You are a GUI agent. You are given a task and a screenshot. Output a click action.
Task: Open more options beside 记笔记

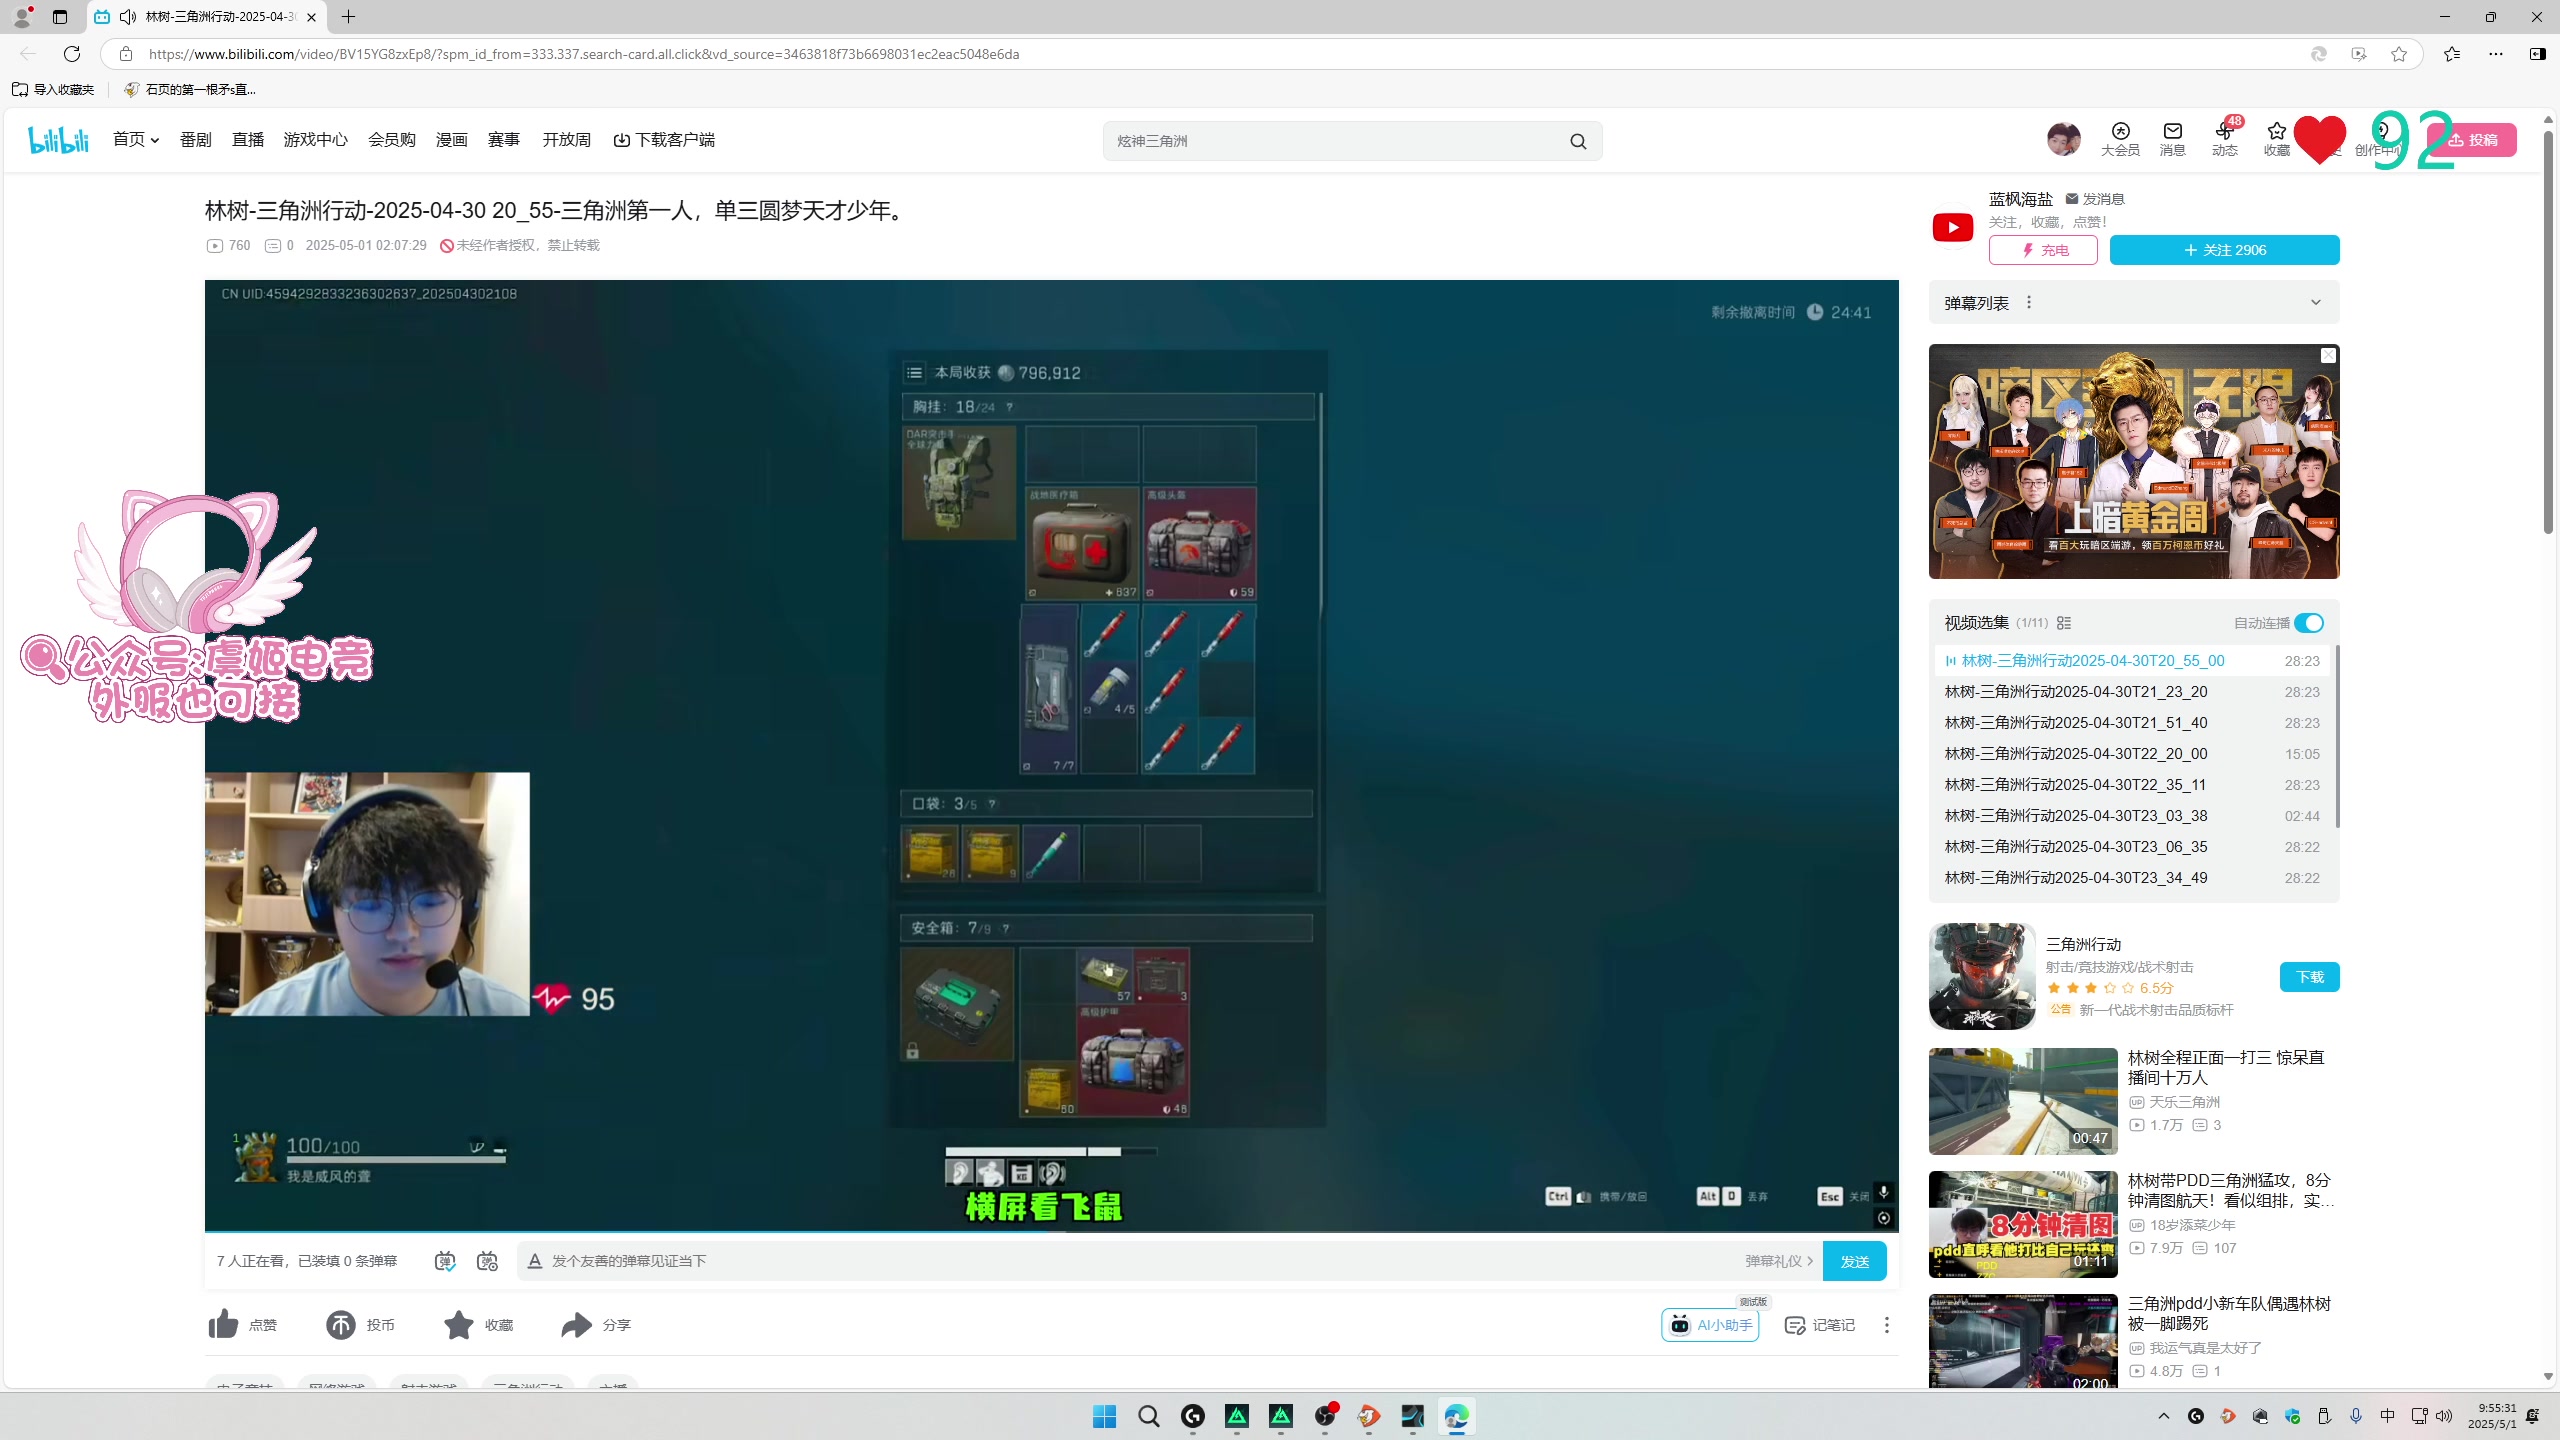tap(1886, 1324)
